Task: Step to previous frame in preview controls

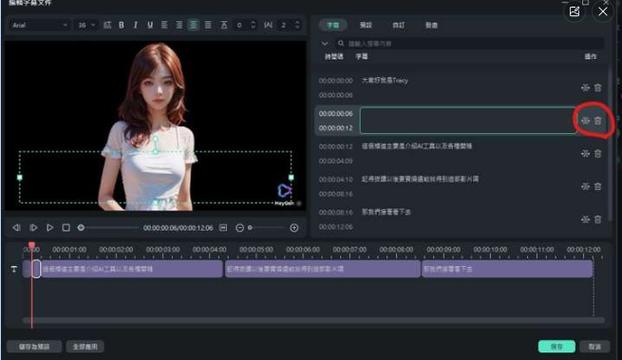Action: click(16, 228)
